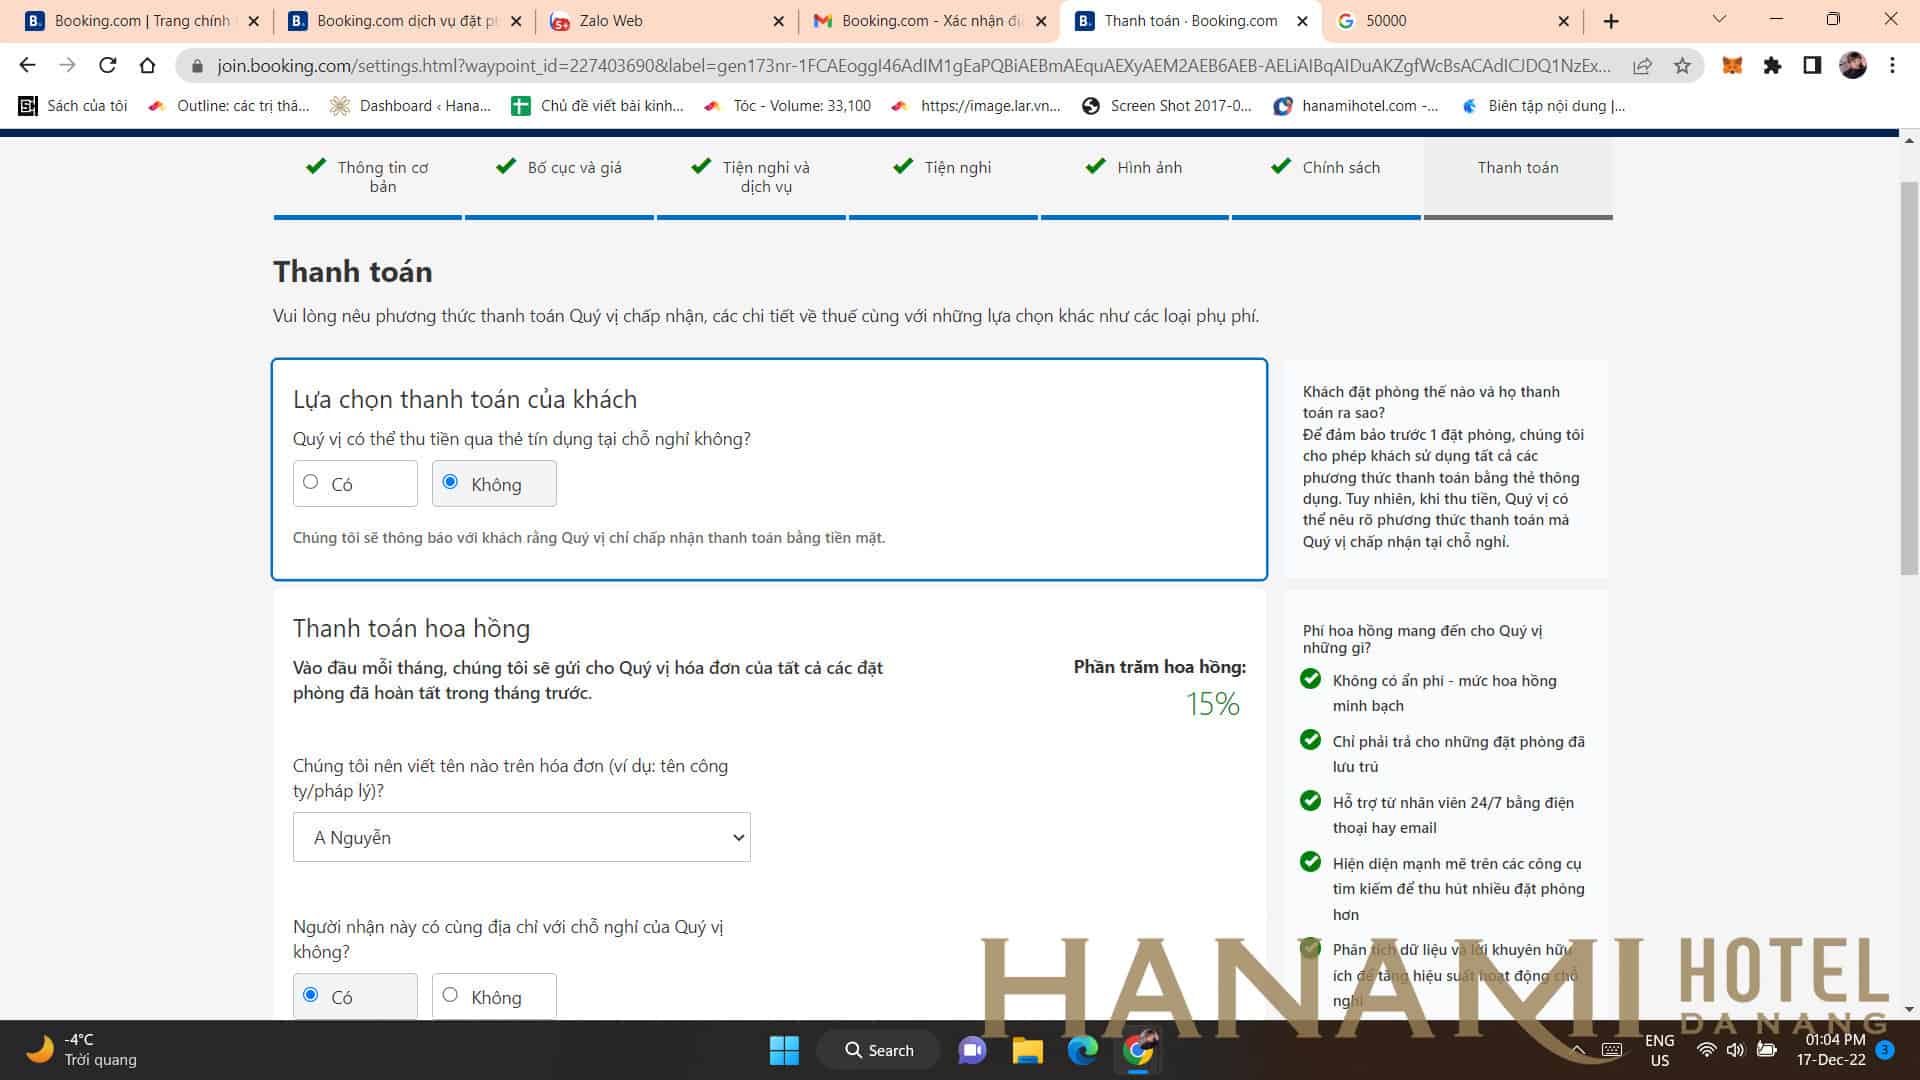Click the browser reload icon
Screen dimensions: 1920x1080
pos(107,65)
